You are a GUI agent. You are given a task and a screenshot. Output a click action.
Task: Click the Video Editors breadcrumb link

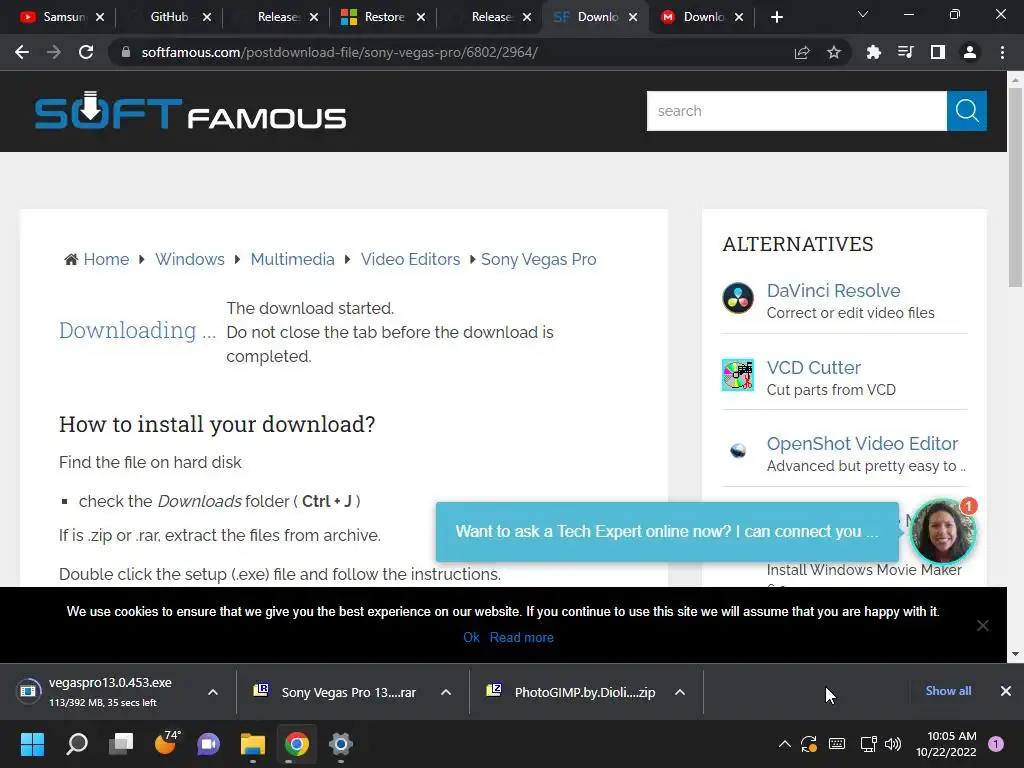click(410, 259)
